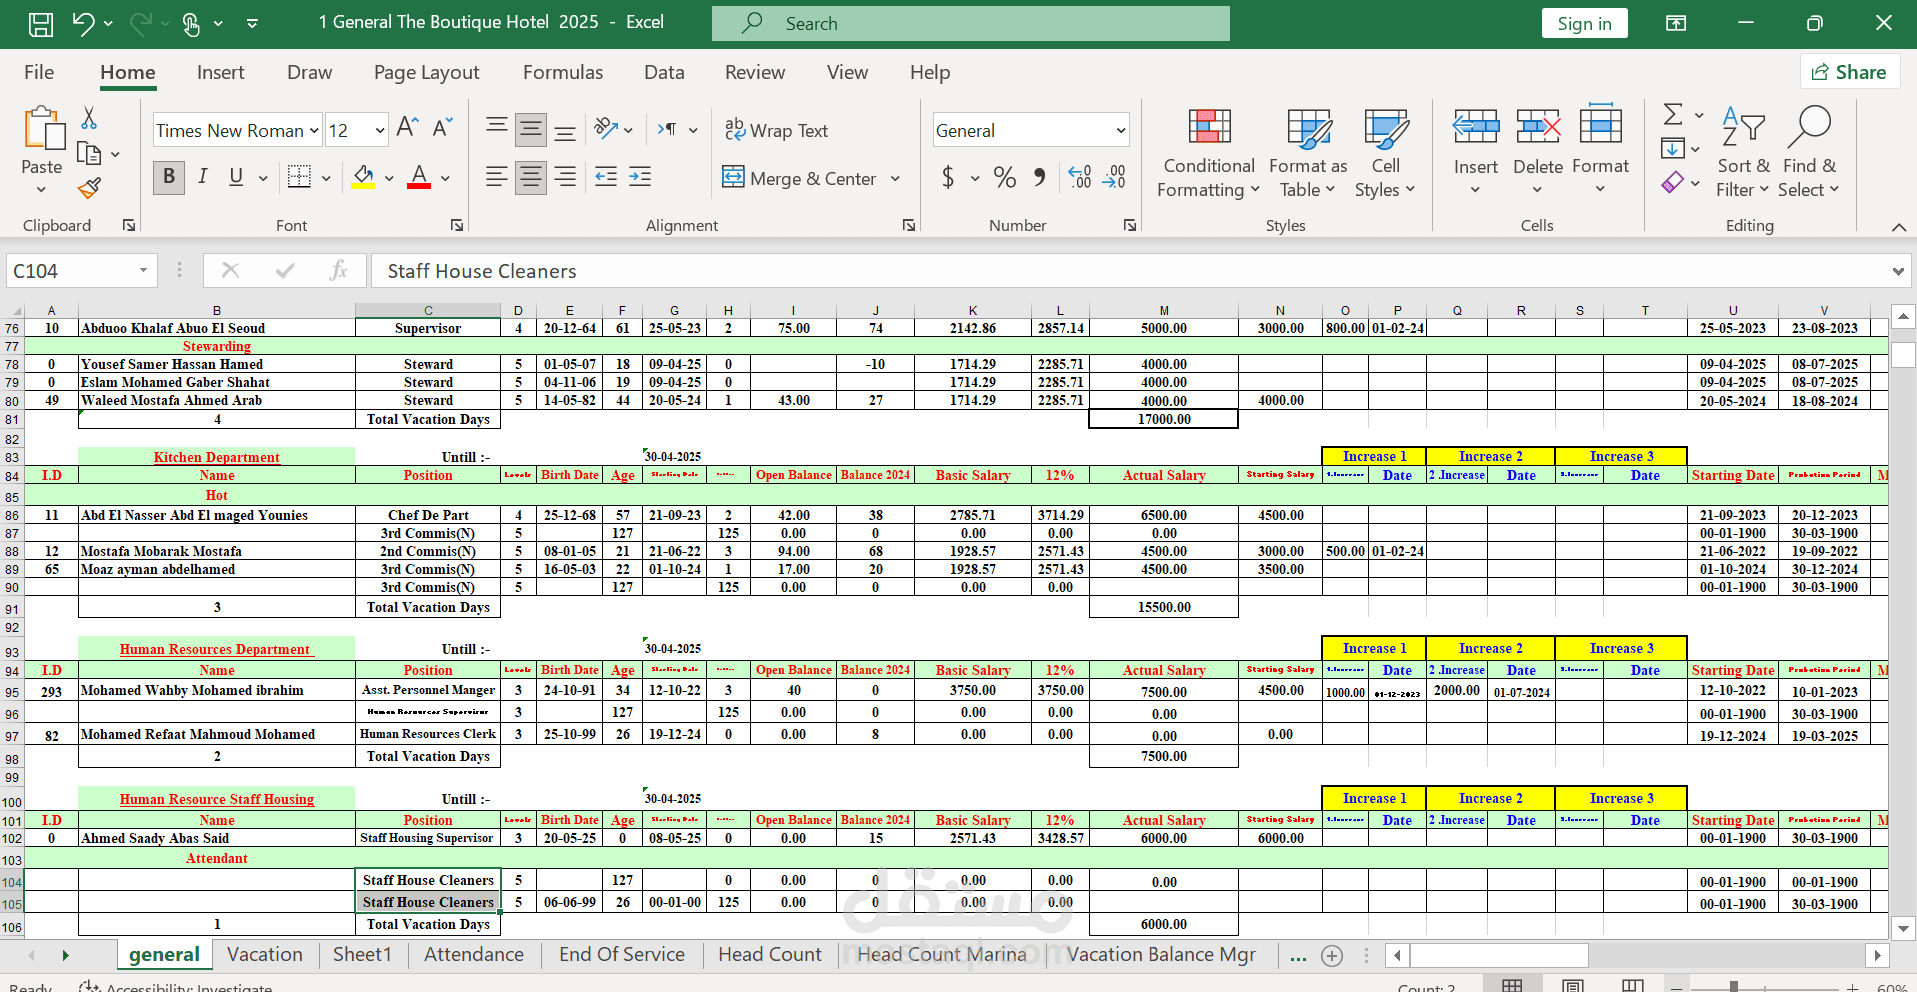Switch to the Vacation sheet tab
Viewport: 1917px width, 992px height.
click(x=265, y=954)
